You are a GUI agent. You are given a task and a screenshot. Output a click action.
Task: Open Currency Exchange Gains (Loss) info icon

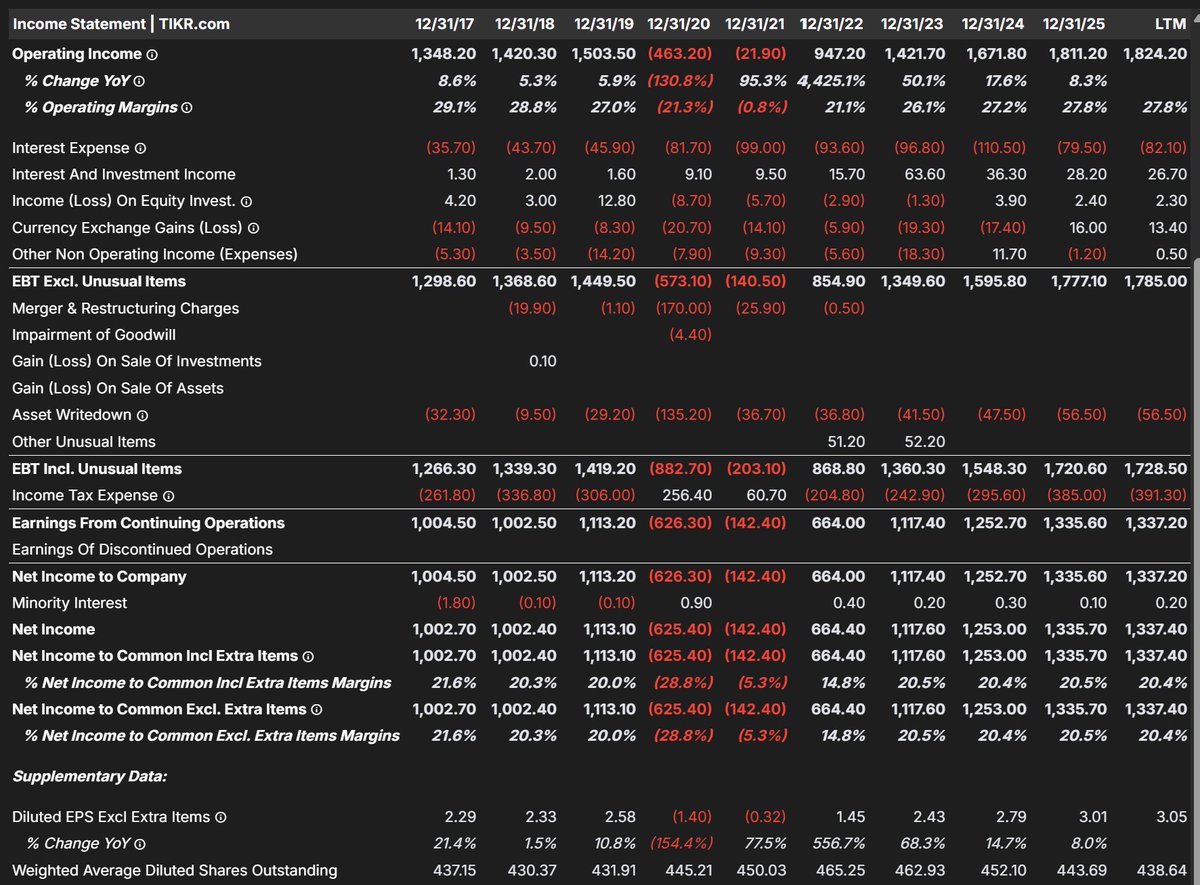(x=254, y=228)
